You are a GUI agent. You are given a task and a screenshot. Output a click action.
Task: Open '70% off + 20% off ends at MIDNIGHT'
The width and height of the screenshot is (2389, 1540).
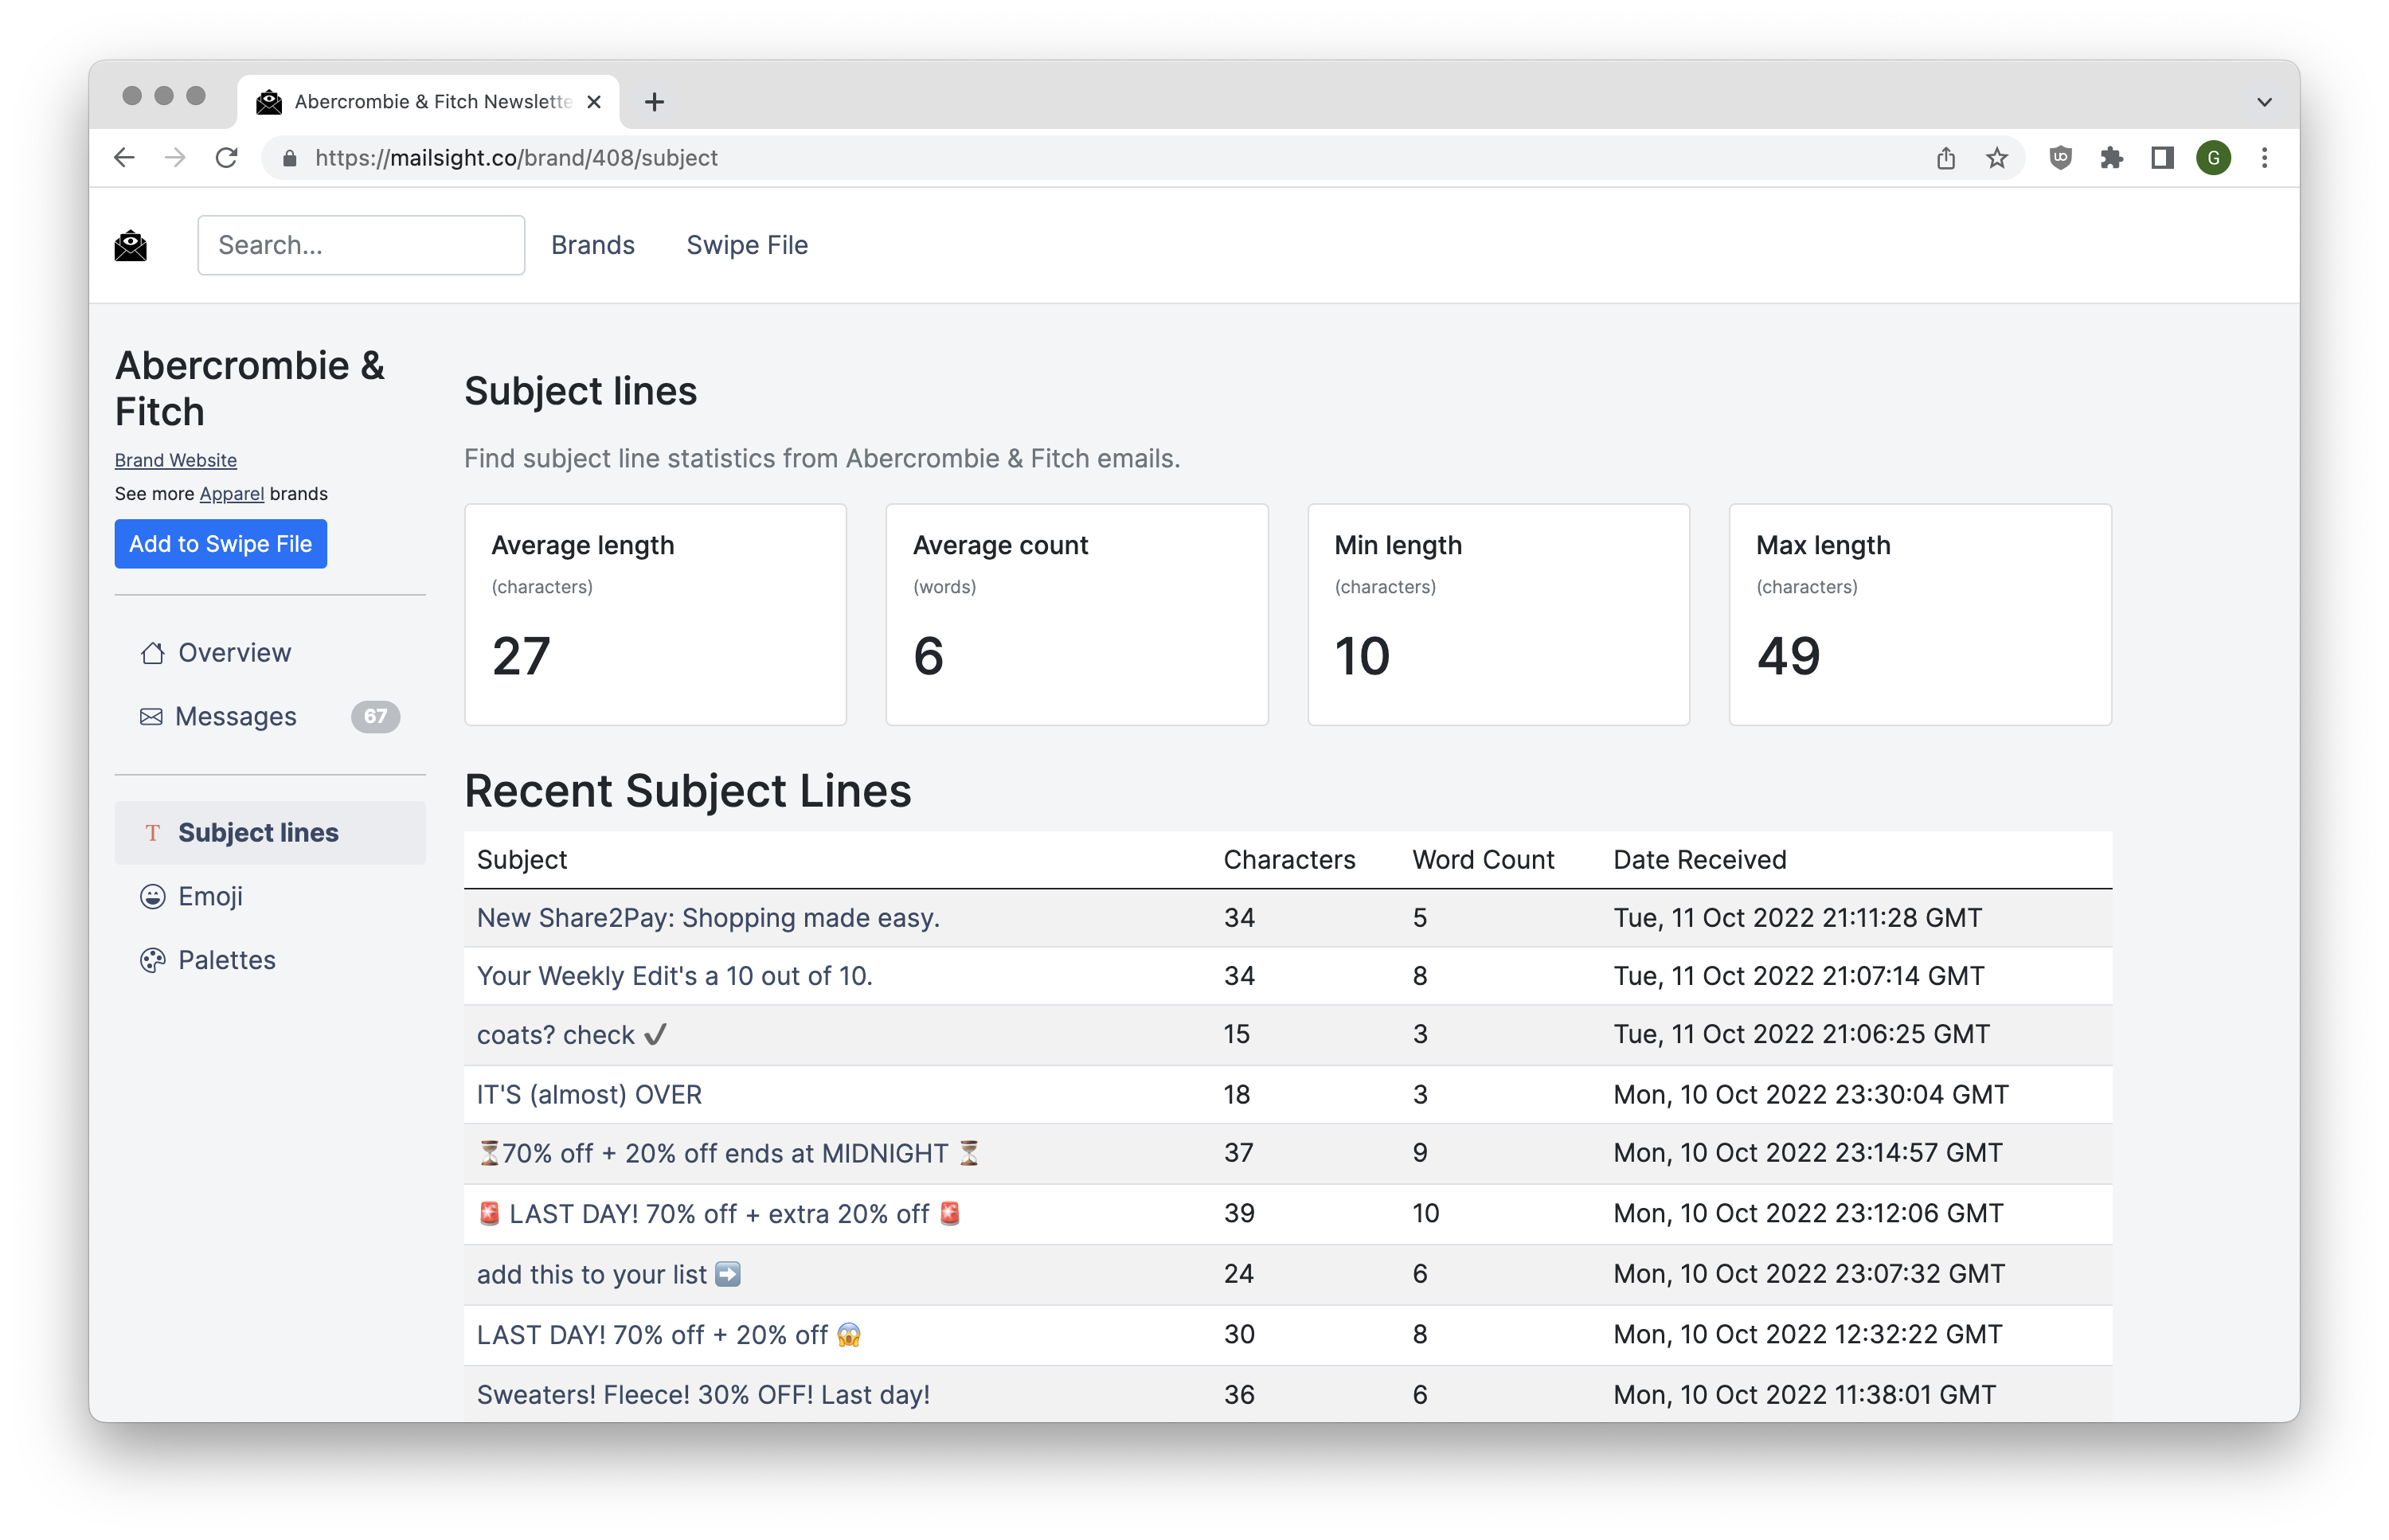pyautogui.click(x=729, y=1154)
